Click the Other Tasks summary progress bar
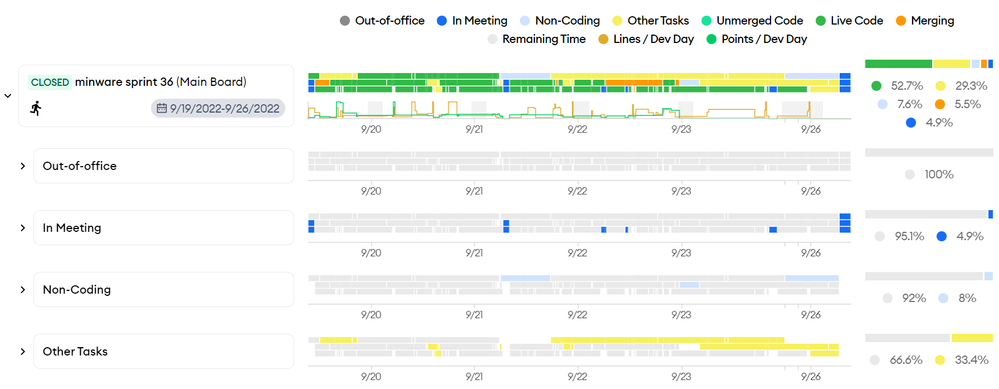The width and height of the screenshot is (999, 389). pos(929,338)
